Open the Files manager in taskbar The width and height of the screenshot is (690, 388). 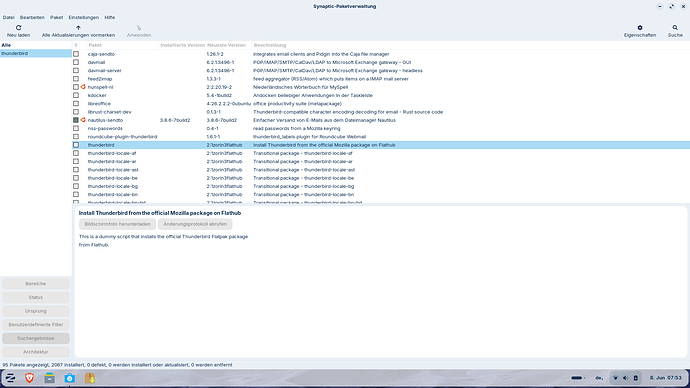[x=49, y=378]
